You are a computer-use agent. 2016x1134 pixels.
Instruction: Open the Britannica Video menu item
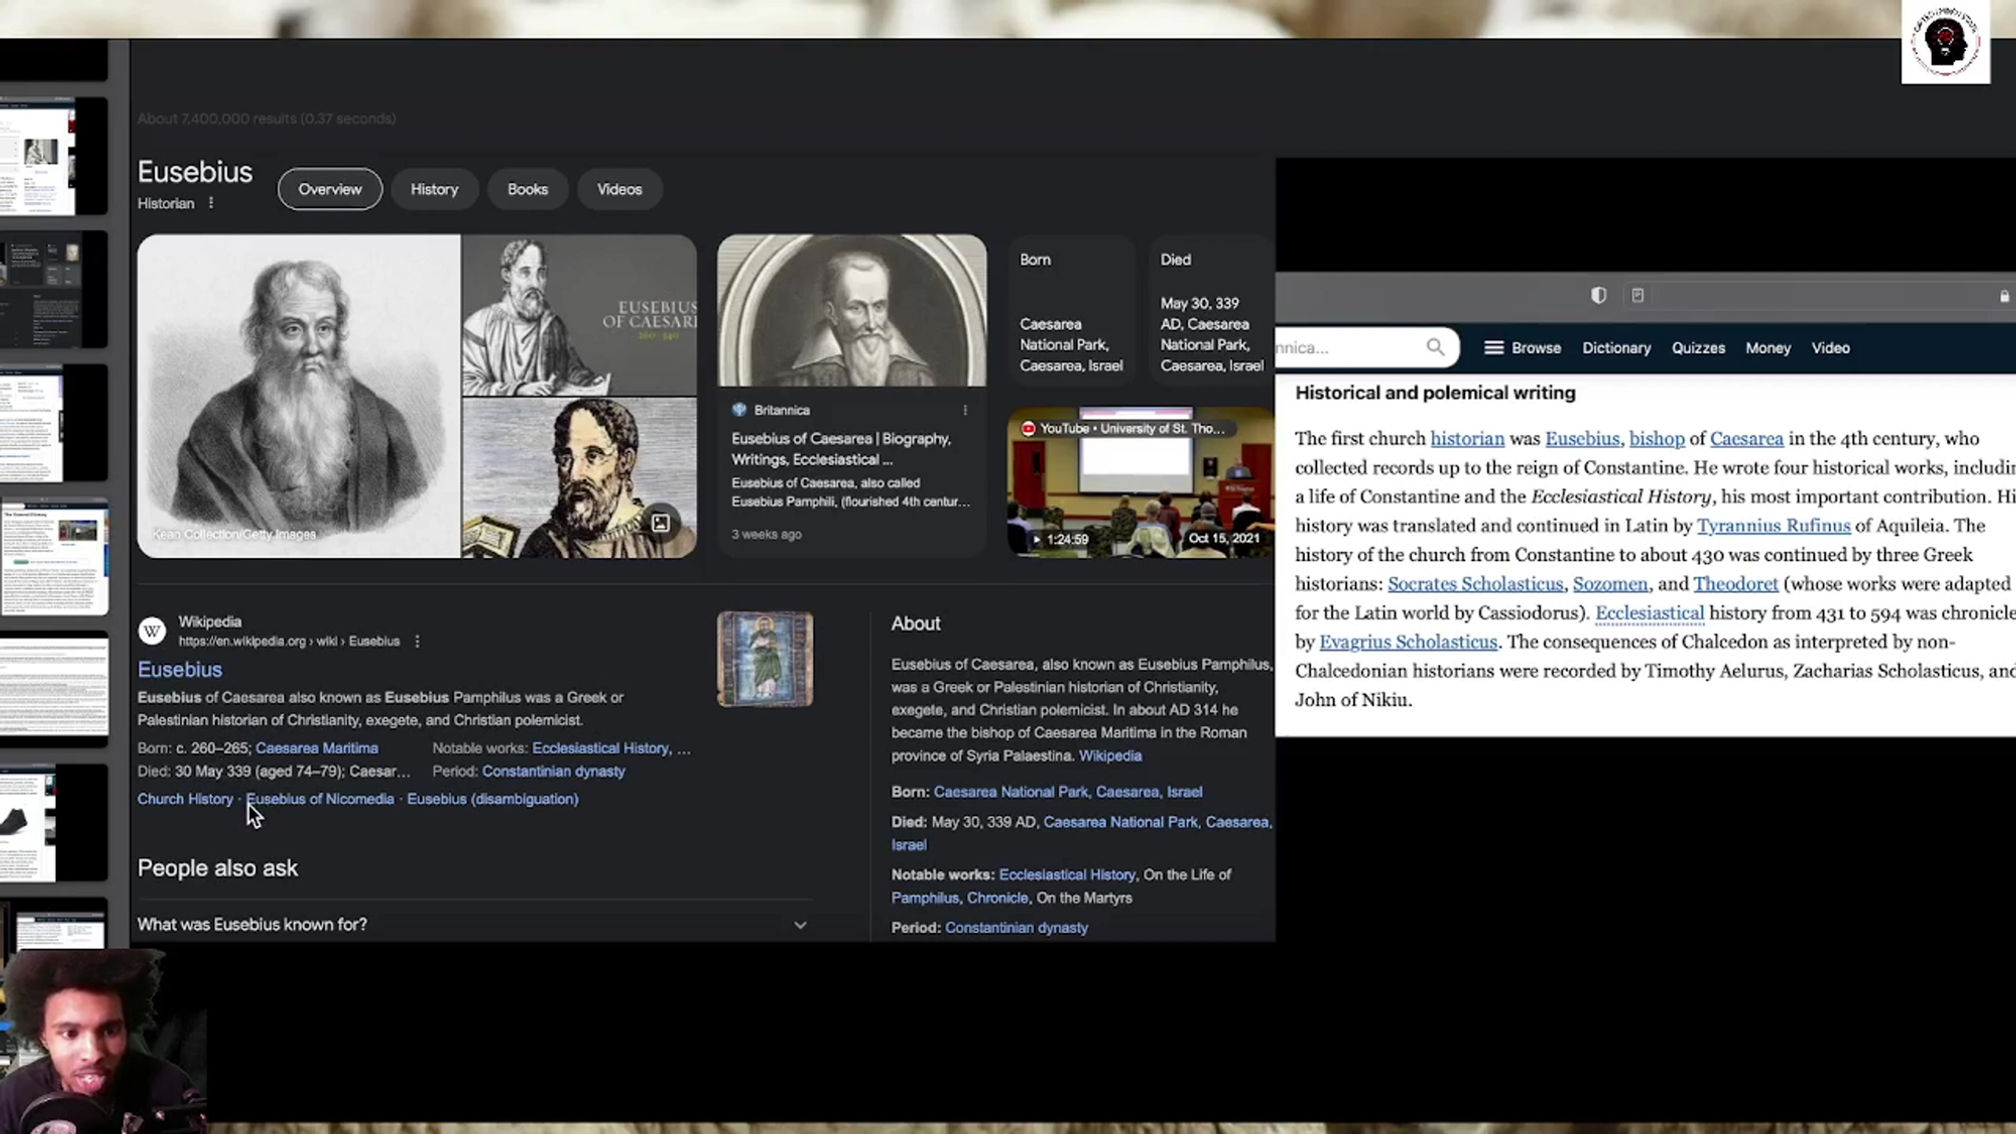1830,348
